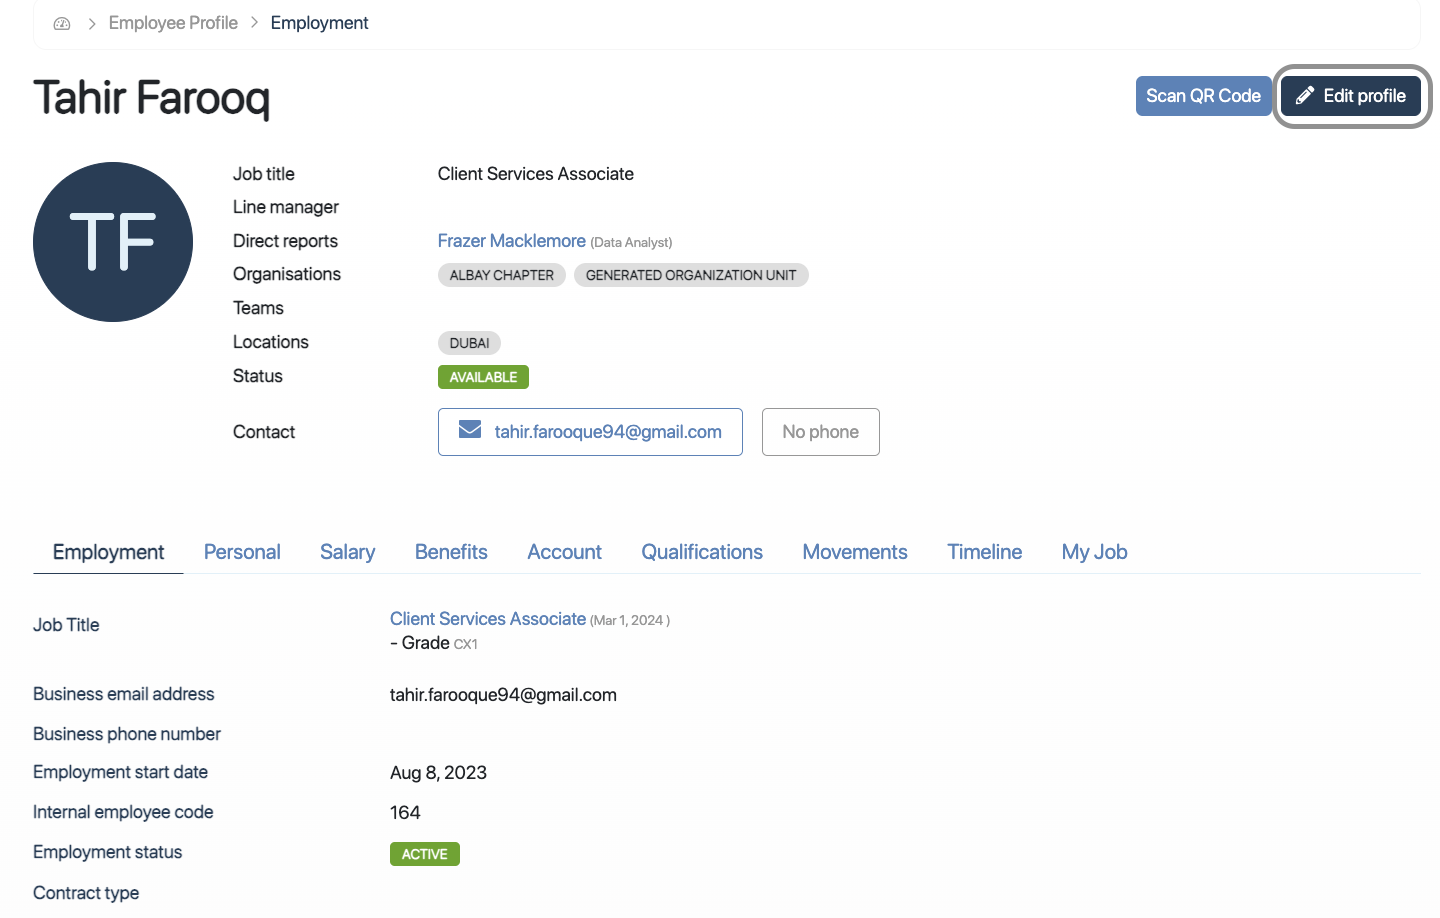Image resolution: width=1440 pixels, height=918 pixels.
Task: Click the envelope icon beside email address
Action: click(469, 430)
